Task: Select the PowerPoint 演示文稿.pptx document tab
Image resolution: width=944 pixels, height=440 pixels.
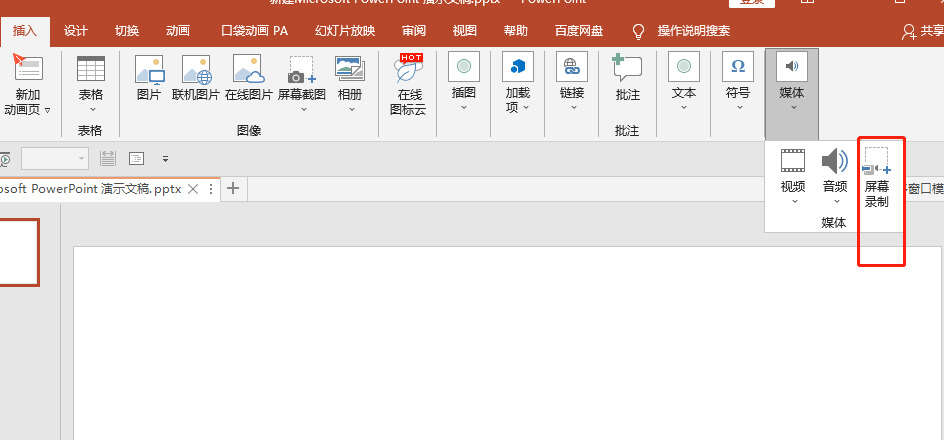Action: tap(90, 189)
